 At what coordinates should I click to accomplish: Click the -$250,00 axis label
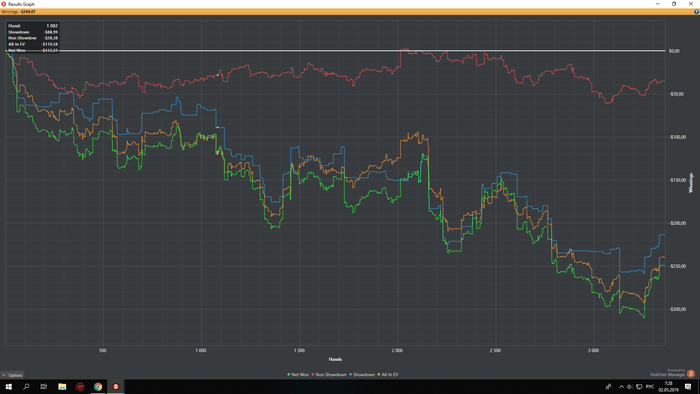pyautogui.click(x=677, y=266)
